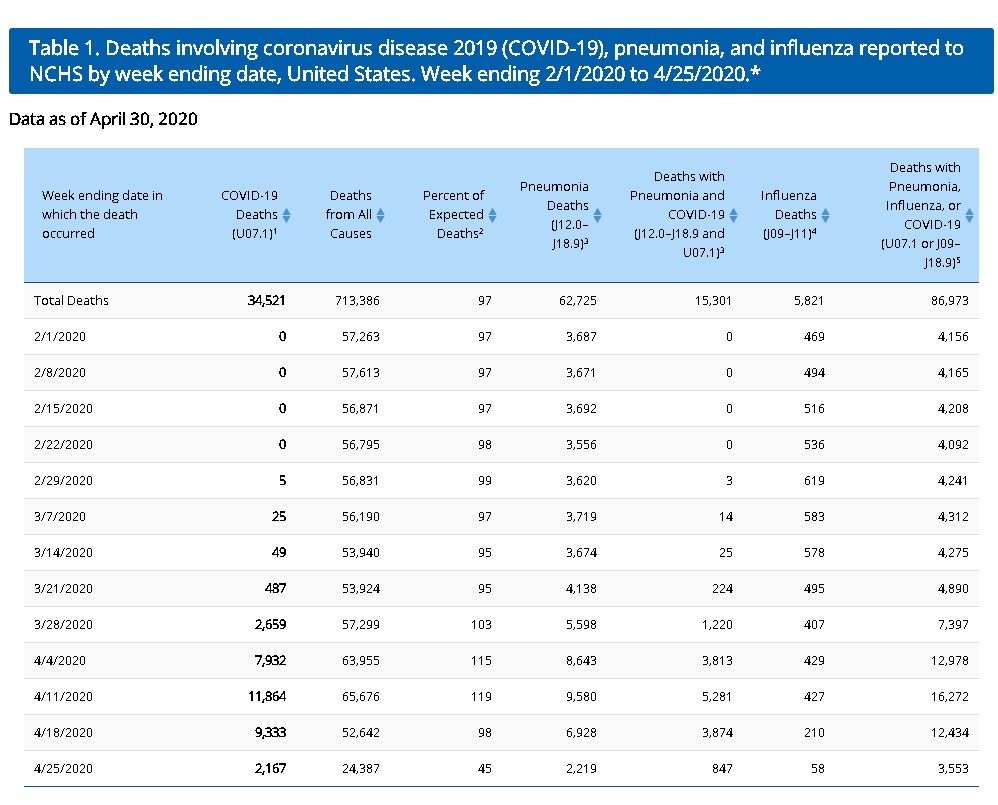Select the 3/14/2020 row date

pos(63,552)
